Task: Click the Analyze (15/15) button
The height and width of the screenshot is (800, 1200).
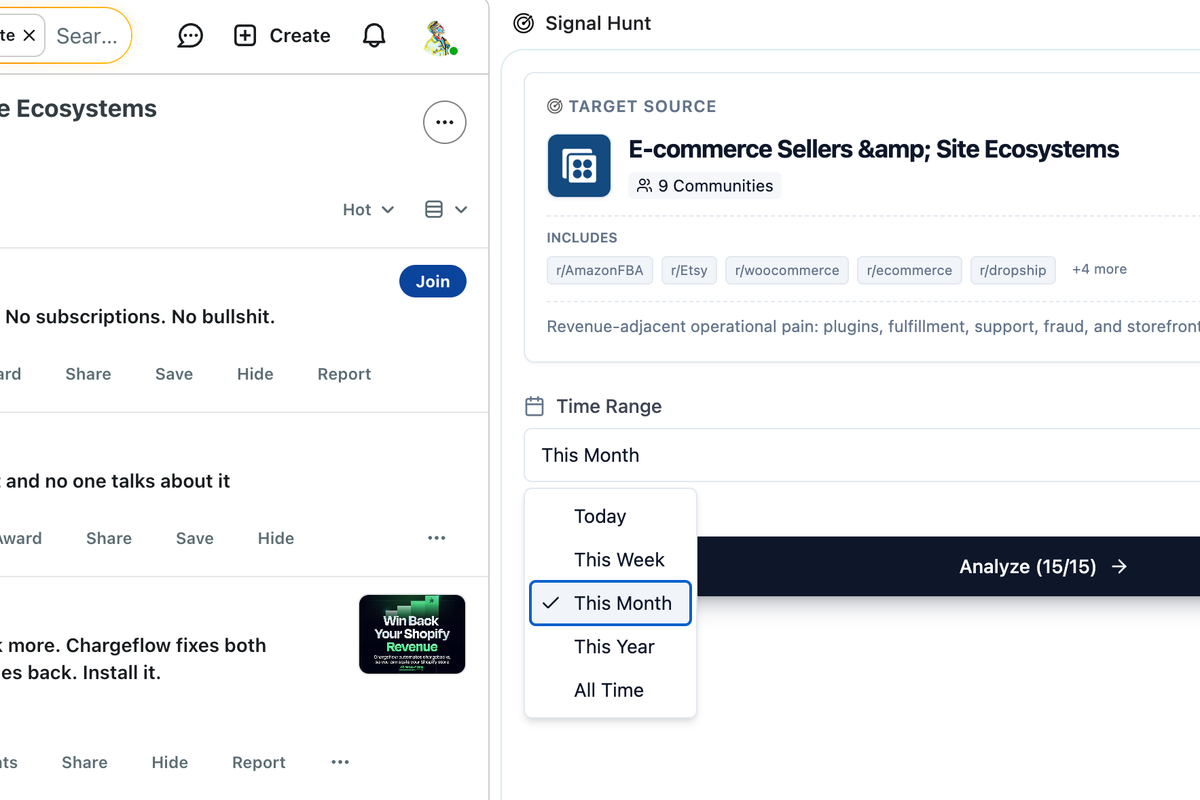Action: point(948,566)
